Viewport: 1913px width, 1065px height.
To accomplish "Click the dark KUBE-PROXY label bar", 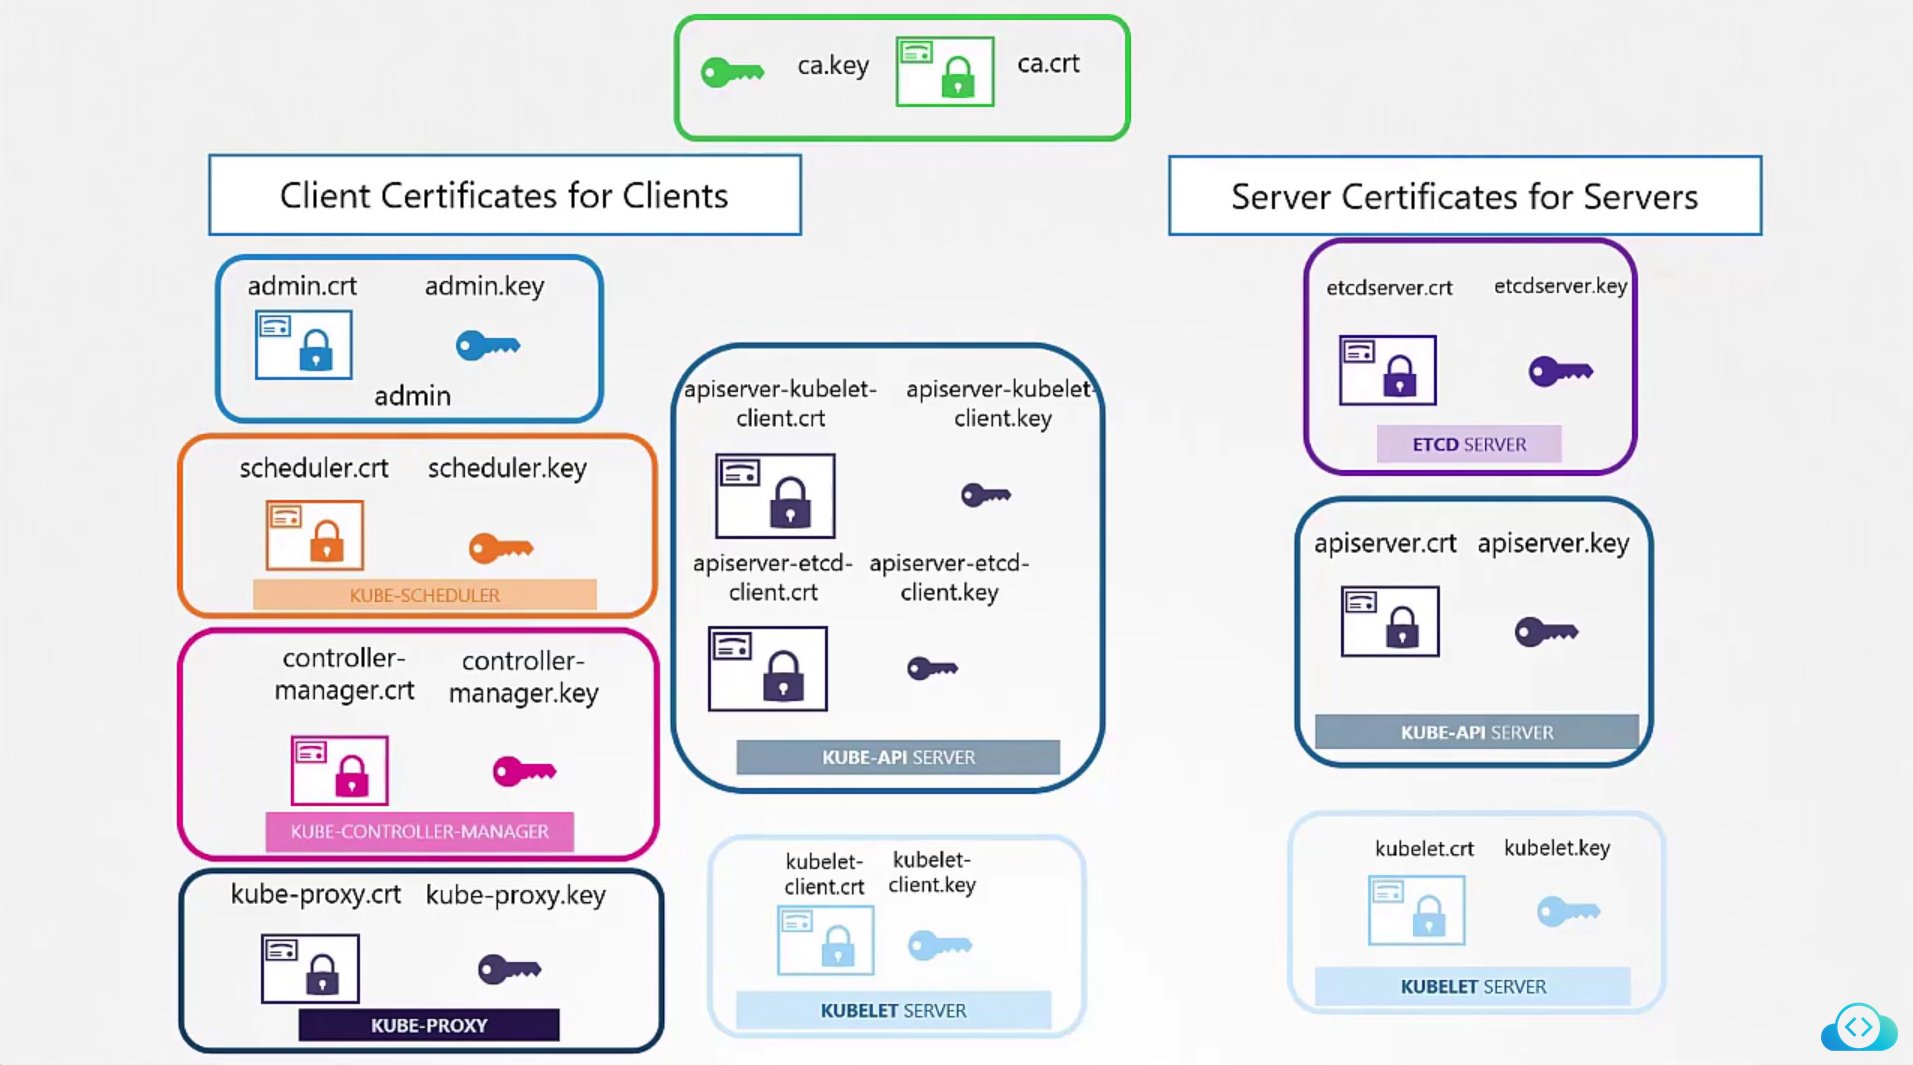I will tap(429, 1025).
